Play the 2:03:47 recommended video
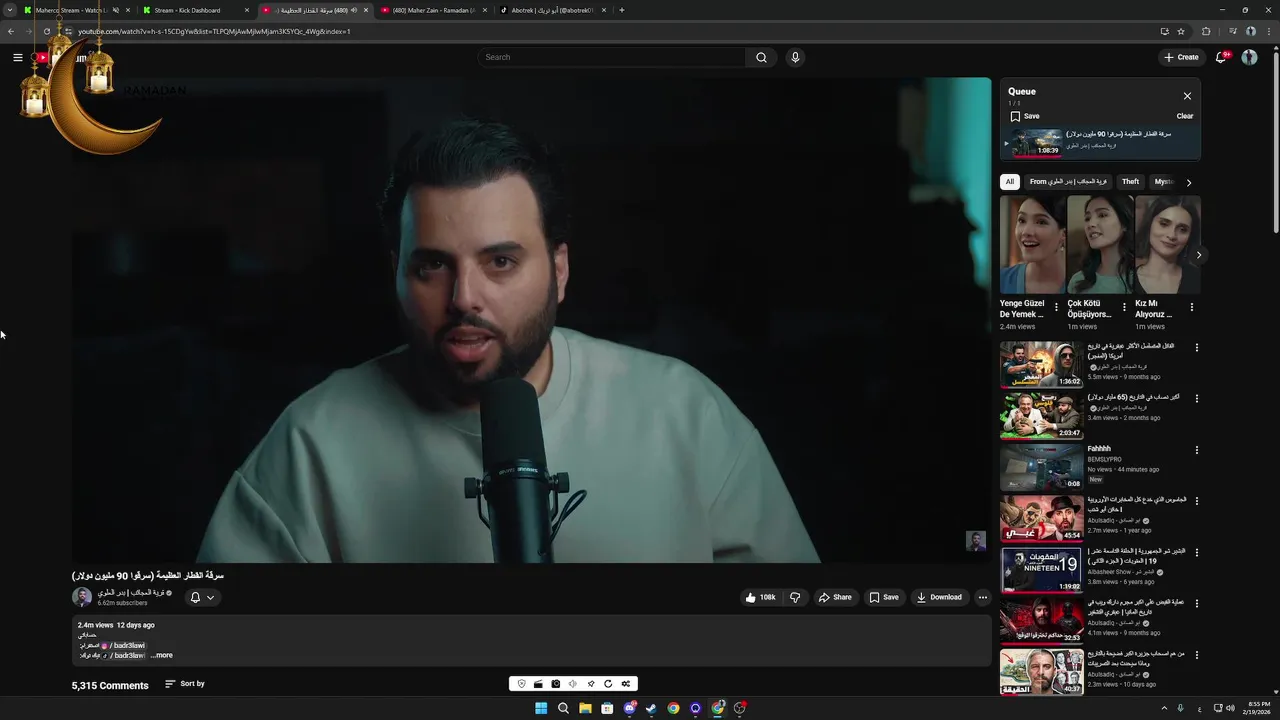The height and width of the screenshot is (720, 1280). coord(1041,416)
